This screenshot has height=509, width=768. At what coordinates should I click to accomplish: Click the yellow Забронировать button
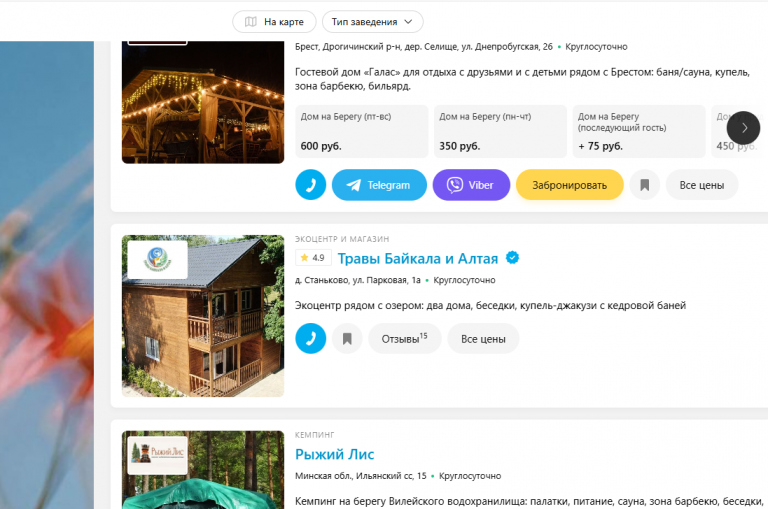click(x=570, y=185)
